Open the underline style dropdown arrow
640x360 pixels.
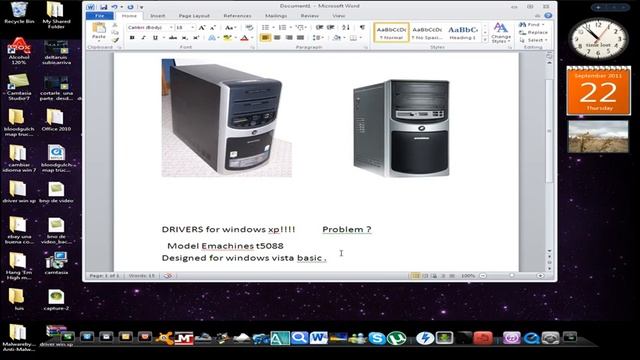(164, 38)
